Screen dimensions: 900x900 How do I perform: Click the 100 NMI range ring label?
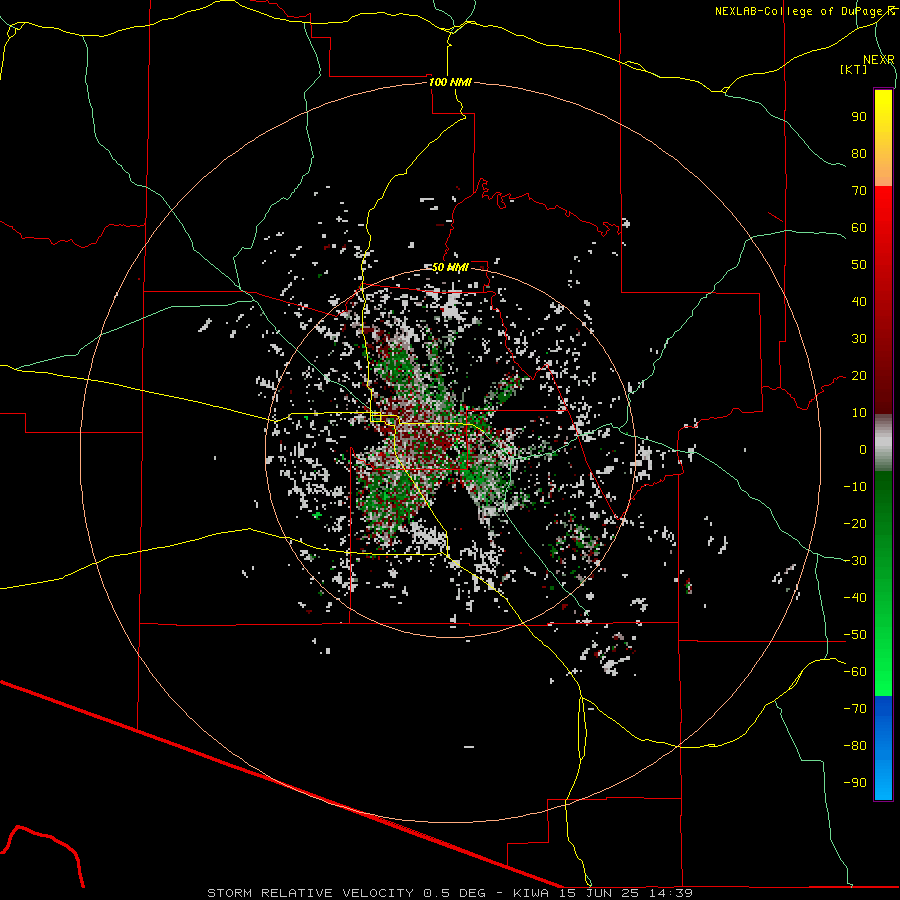click(450, 82)
